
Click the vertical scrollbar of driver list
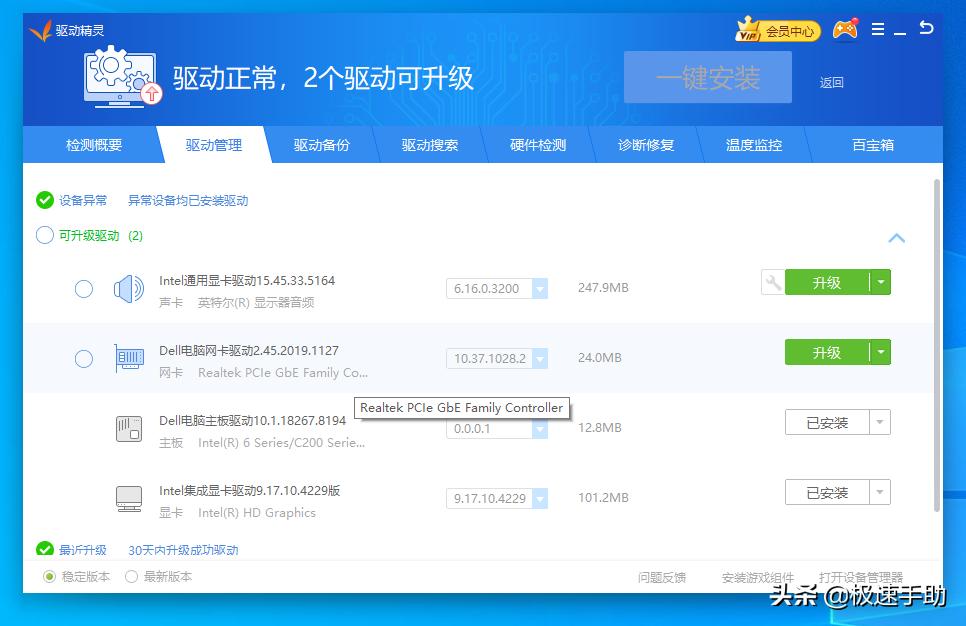[x=936, y=340]
